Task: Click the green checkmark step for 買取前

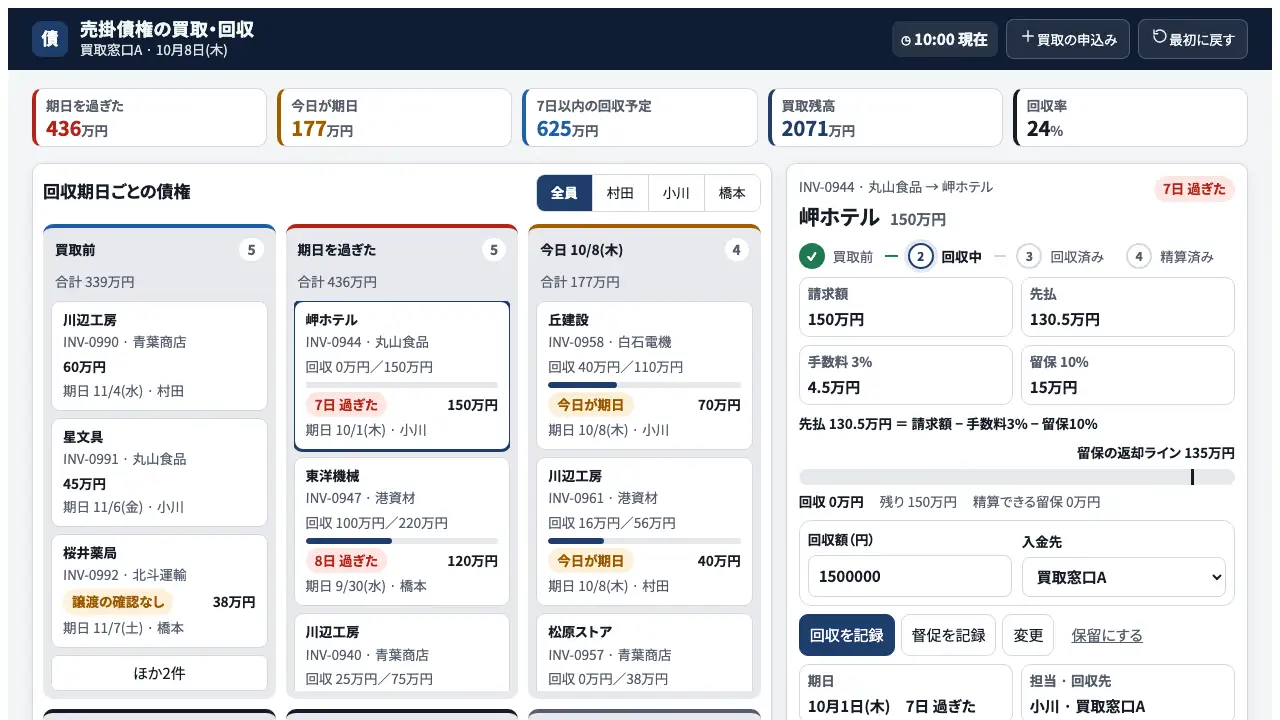Action: click(x=812, y=257)
